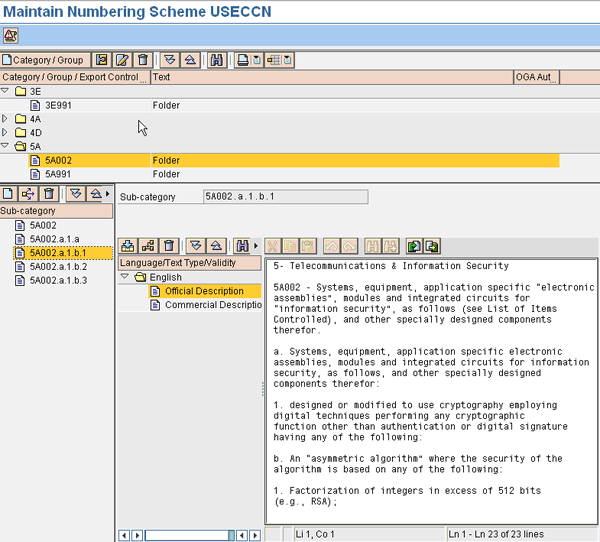The width and height of the screenshot is (600, 542).
Task: Click the trash delete icon in top toolbar
Action: pyautogui.click(x=142, y=61)
